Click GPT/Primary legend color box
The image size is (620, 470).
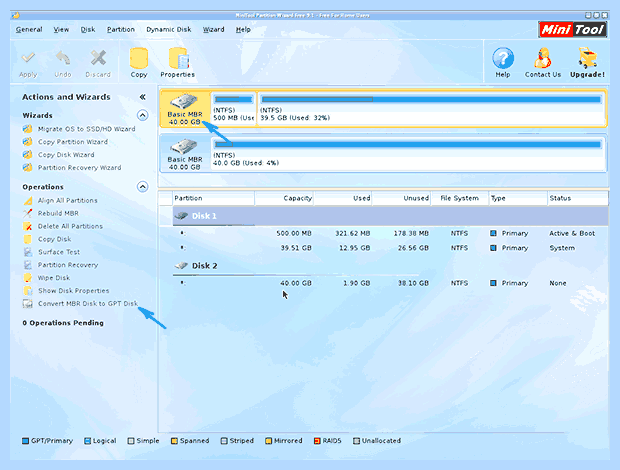click(x=25, y=441)
